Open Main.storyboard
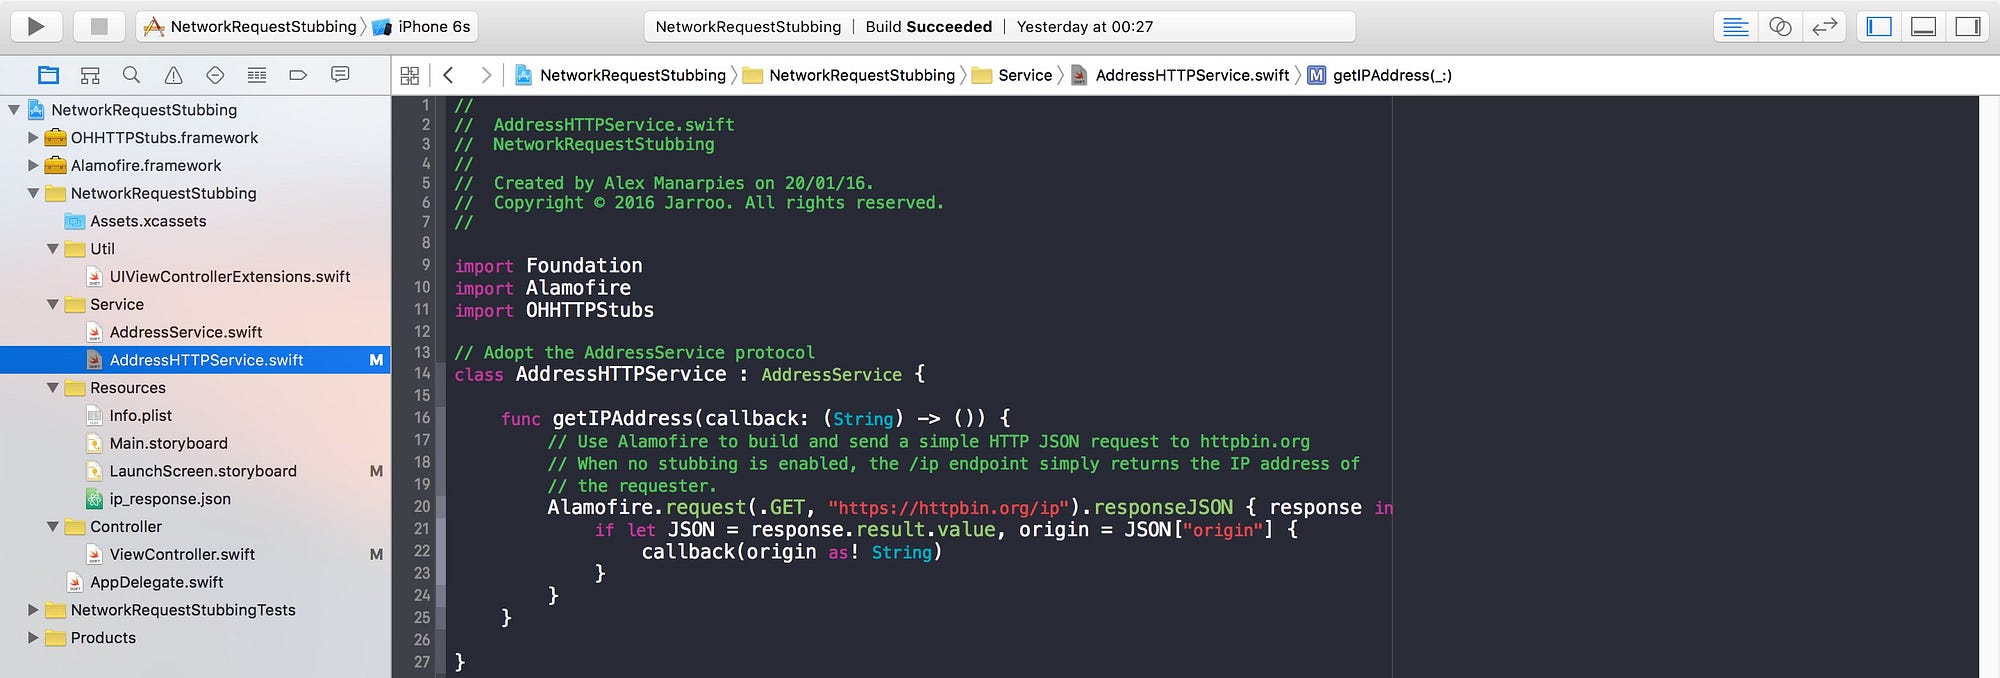The width and height of the screenshot is (2000, 678). tap(169, 443)
